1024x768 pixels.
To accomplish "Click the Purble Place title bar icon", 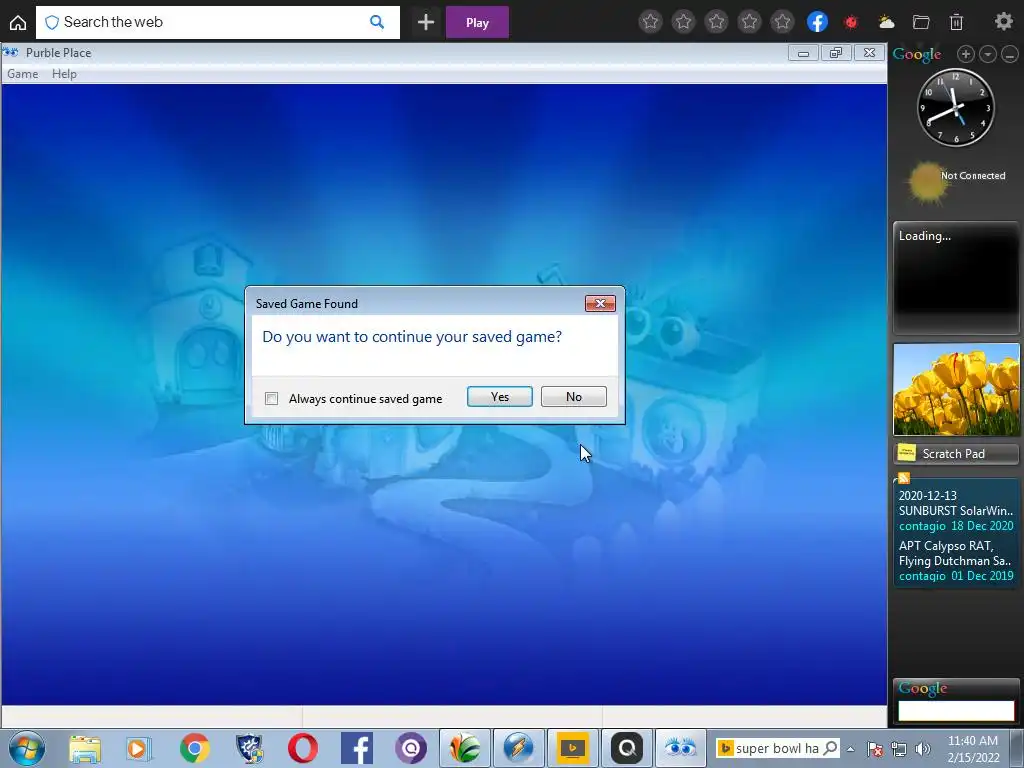I will [10, 52].
